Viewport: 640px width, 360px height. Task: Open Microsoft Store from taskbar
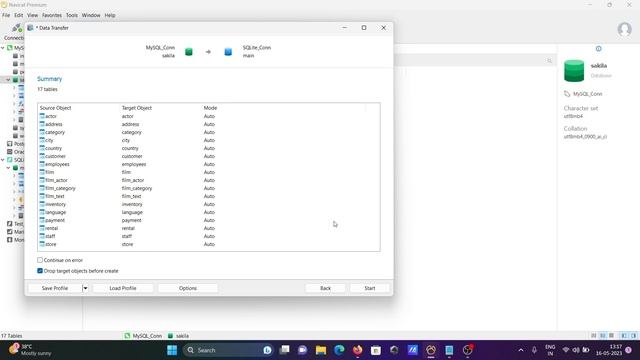tap(376, 350)
